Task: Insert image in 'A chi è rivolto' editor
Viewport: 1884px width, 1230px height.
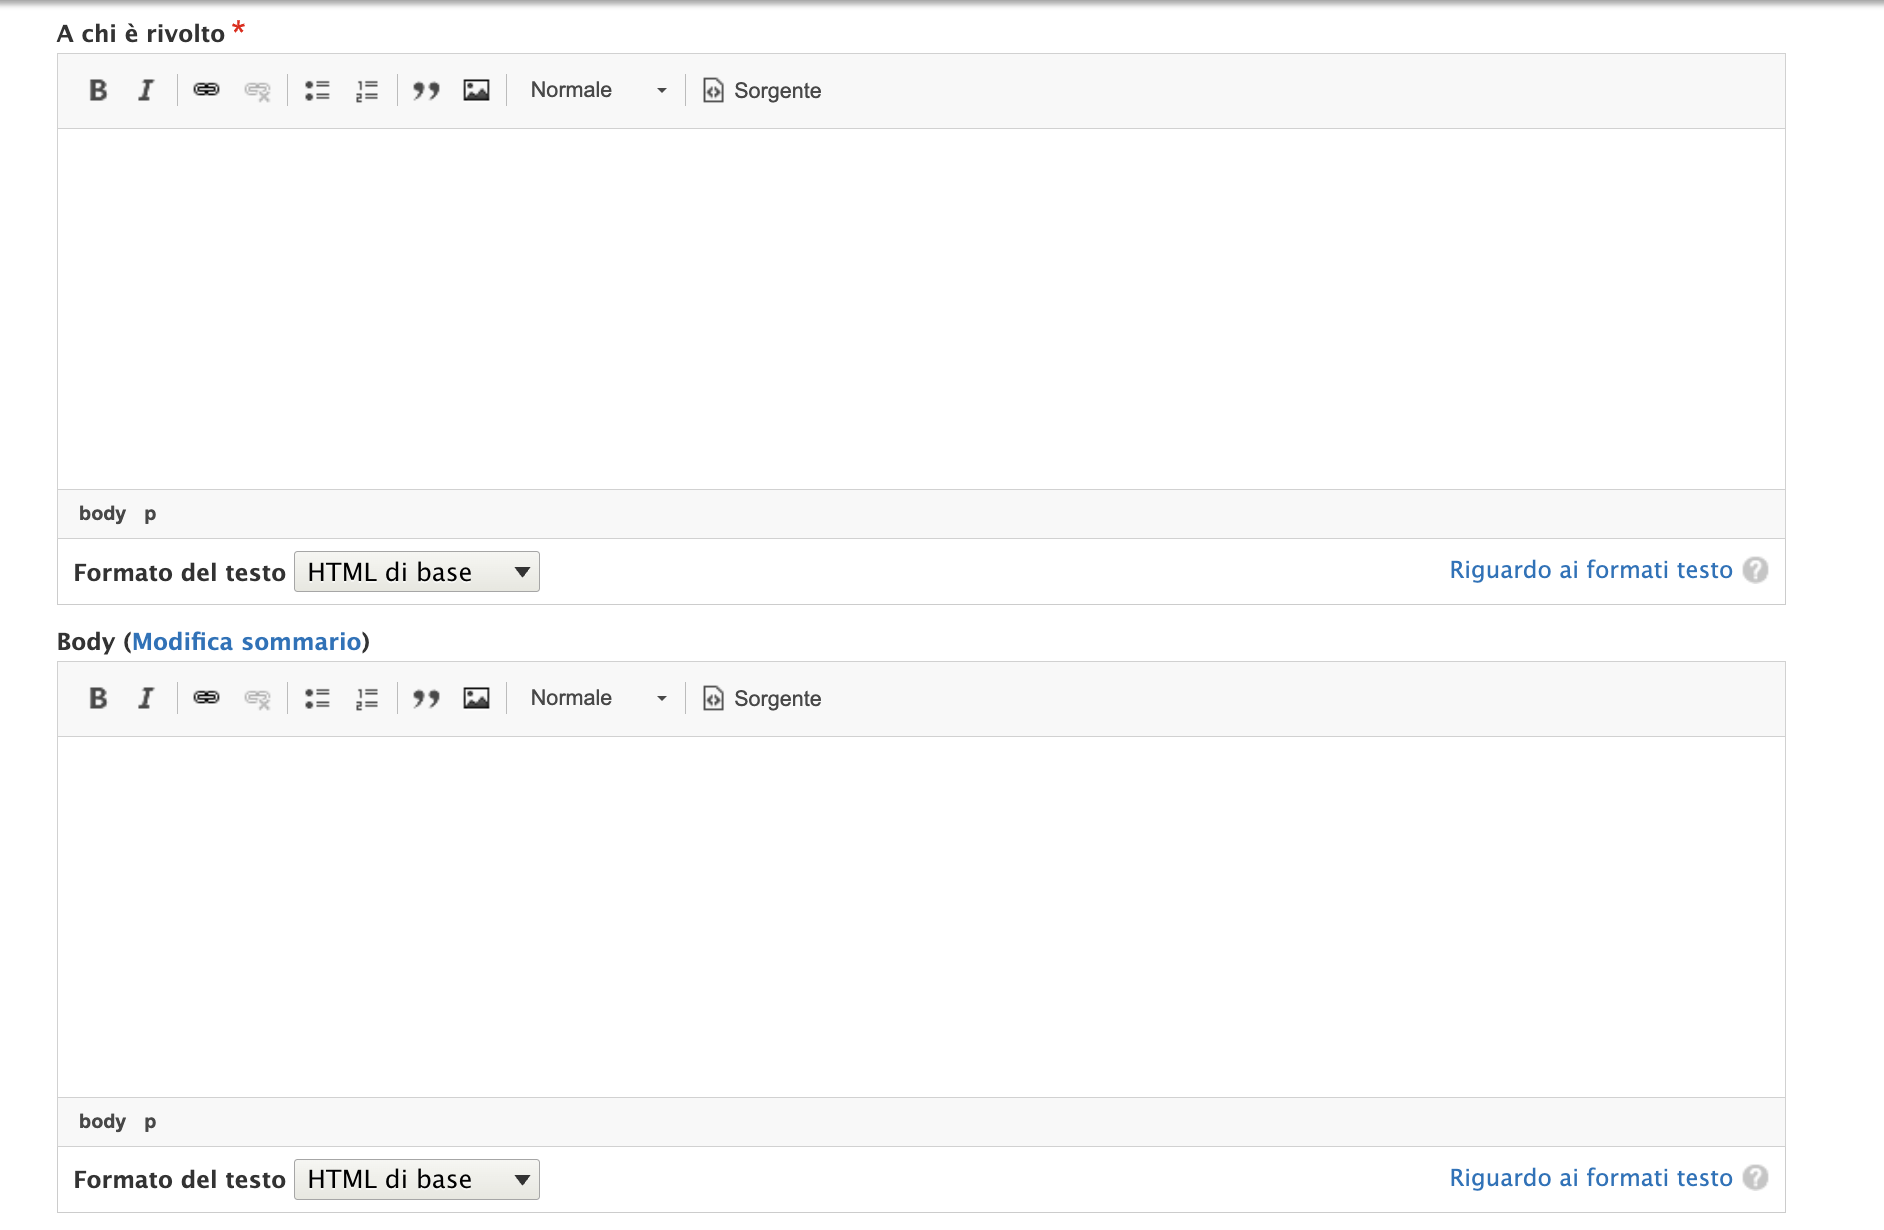Action: pyautogui.click(x=476, y=90)
